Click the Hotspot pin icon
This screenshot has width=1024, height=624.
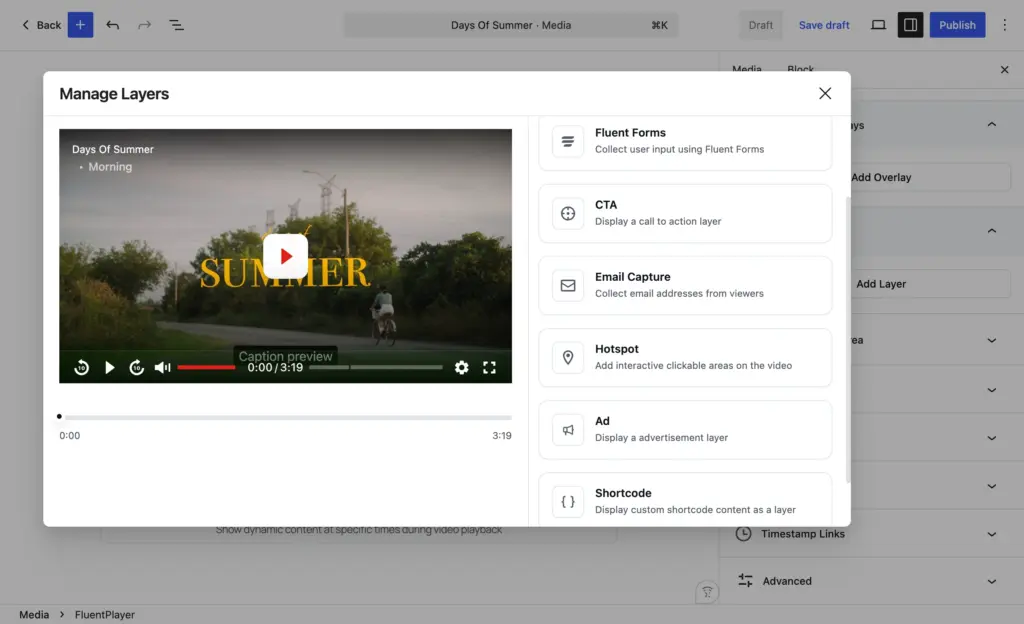[568, 358]
